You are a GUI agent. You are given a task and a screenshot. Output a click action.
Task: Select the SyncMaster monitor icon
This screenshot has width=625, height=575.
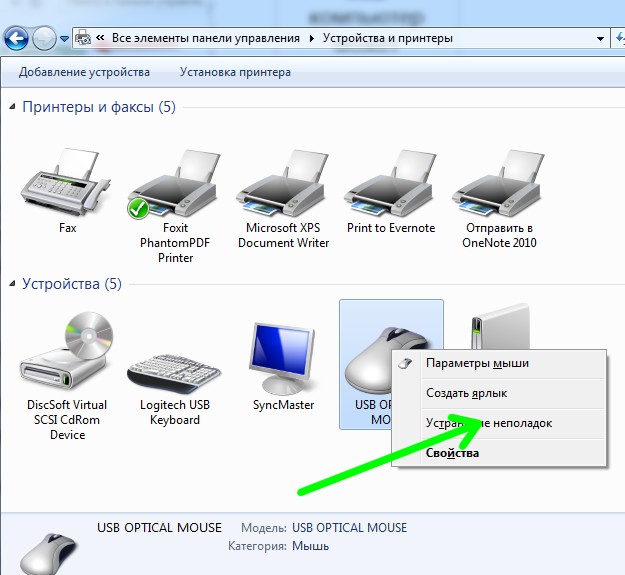click(x=283, y=360)
